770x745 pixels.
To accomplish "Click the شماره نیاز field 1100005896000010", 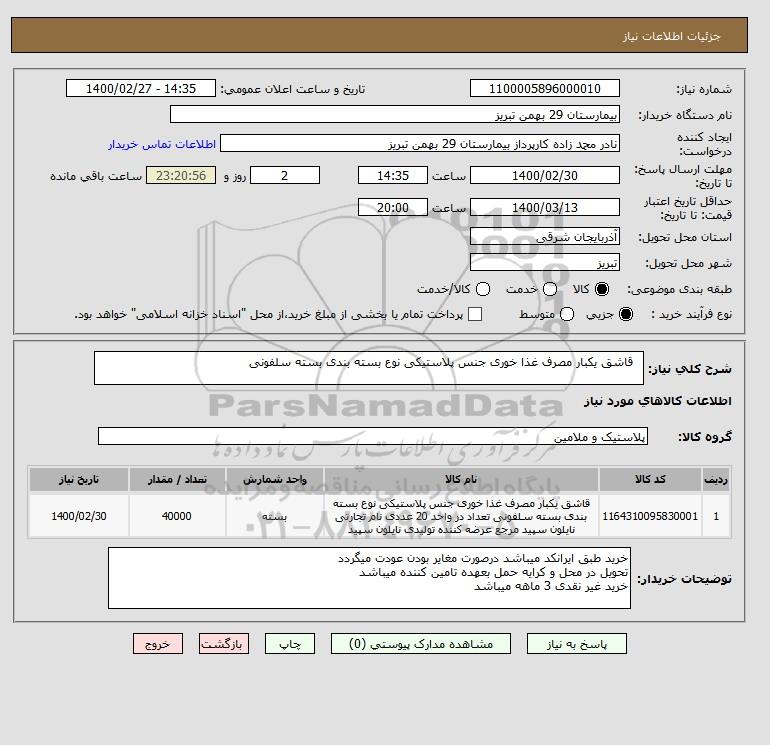I will tap(545, 88).
